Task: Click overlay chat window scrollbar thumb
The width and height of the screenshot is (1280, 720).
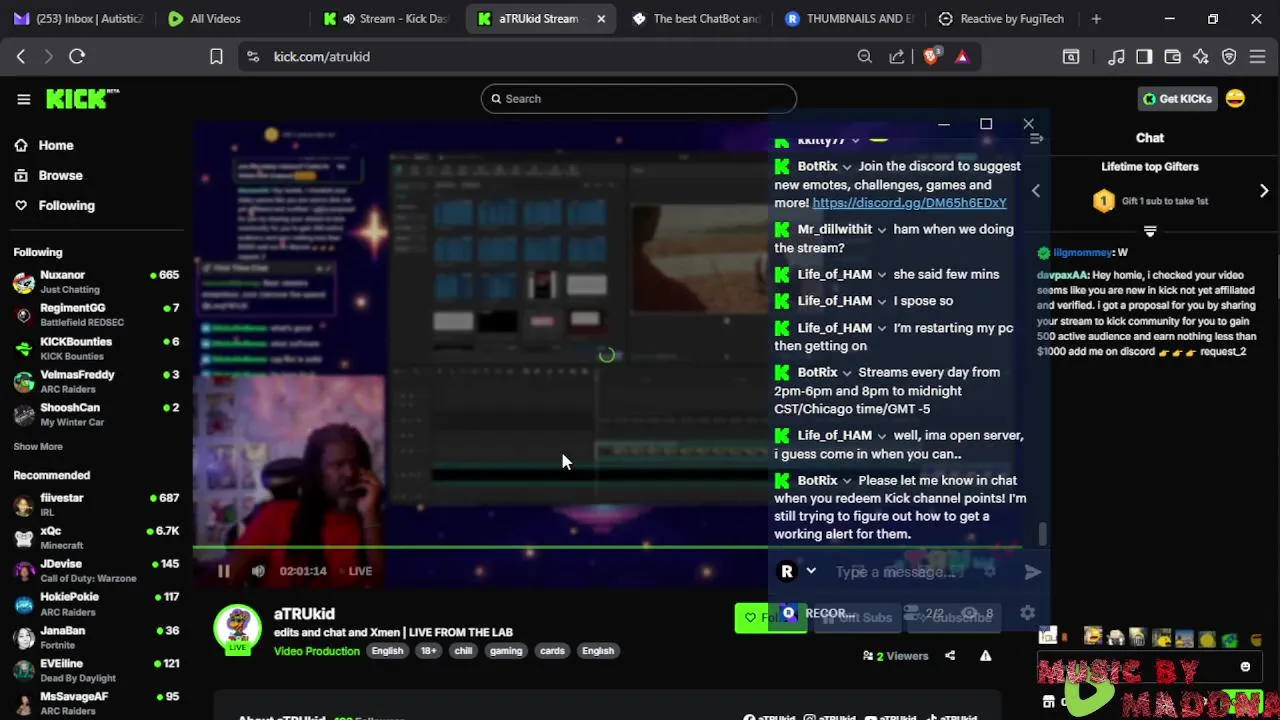Action: 1043,534
